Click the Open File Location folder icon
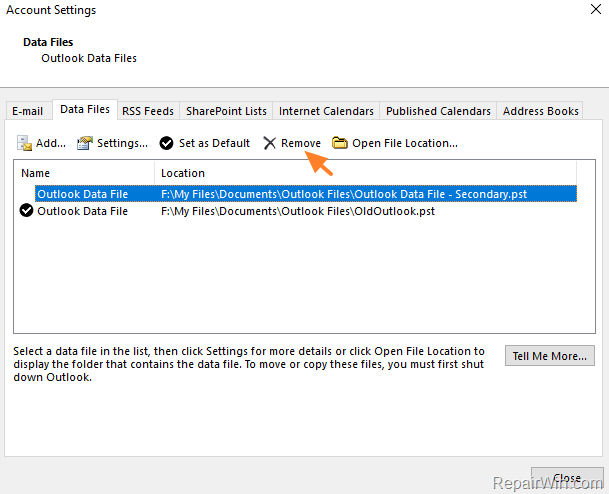The height and width of the screenshot is (494, 609). [340, 143]
